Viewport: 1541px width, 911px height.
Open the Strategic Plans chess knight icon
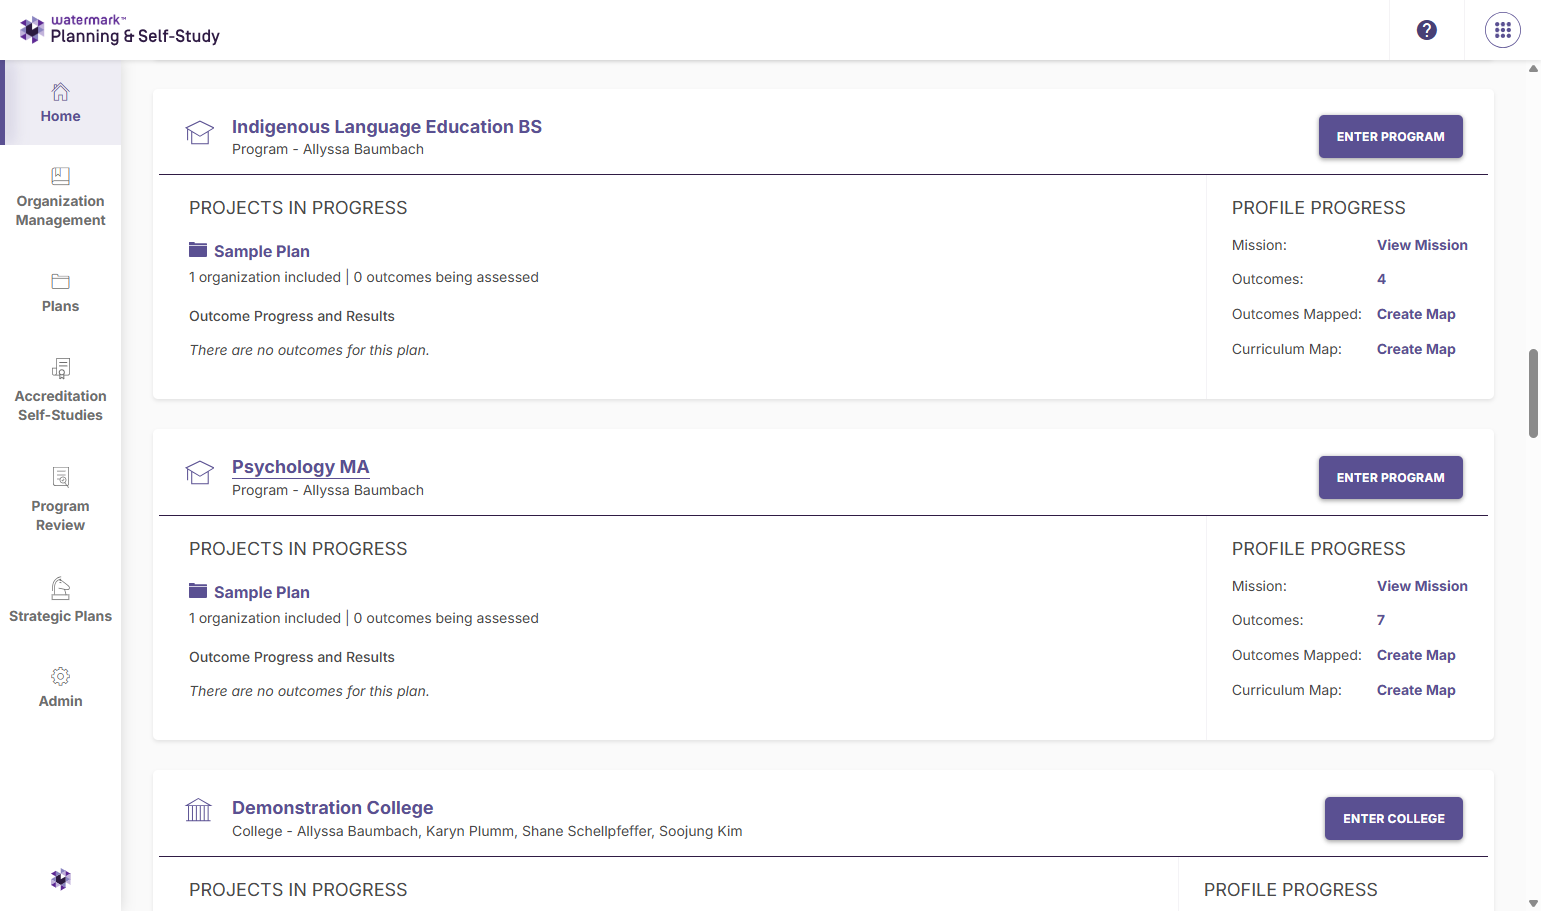[x=61, y=588]
